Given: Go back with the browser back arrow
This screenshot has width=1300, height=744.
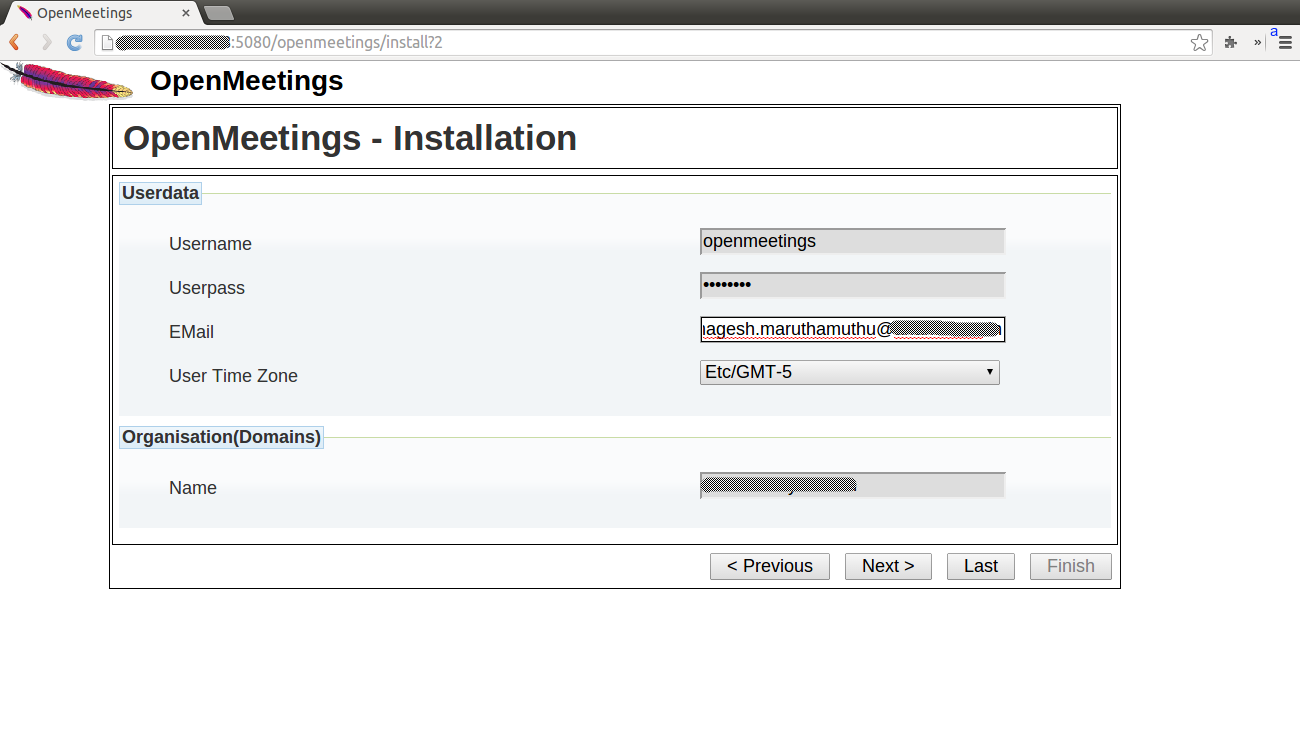Looking at the screenshot, I should coord(15,42).
